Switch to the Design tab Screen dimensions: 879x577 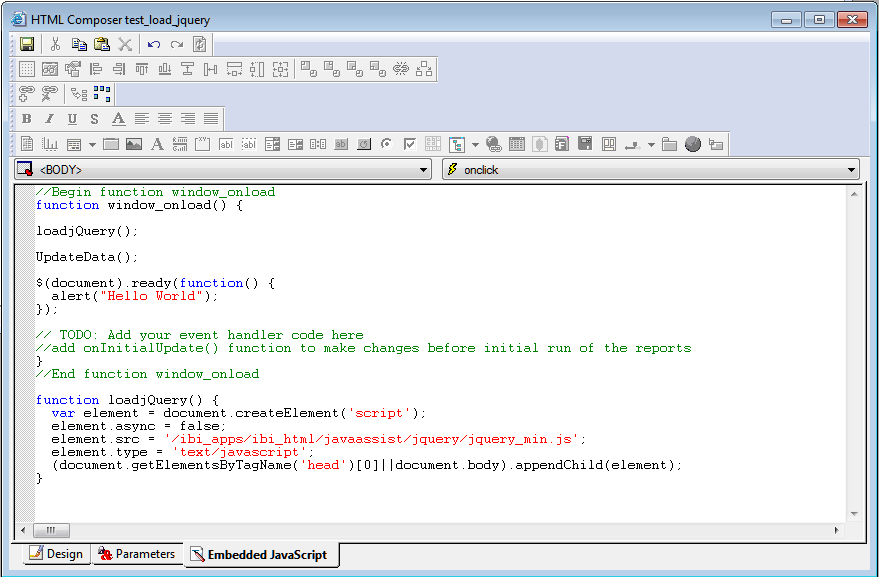[57, 554]
